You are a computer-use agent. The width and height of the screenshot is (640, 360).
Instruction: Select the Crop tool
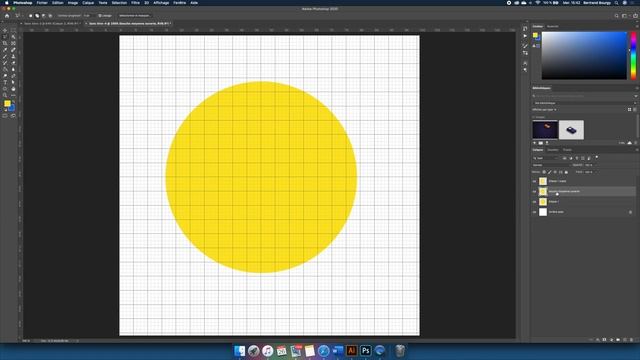coord(5,44)
